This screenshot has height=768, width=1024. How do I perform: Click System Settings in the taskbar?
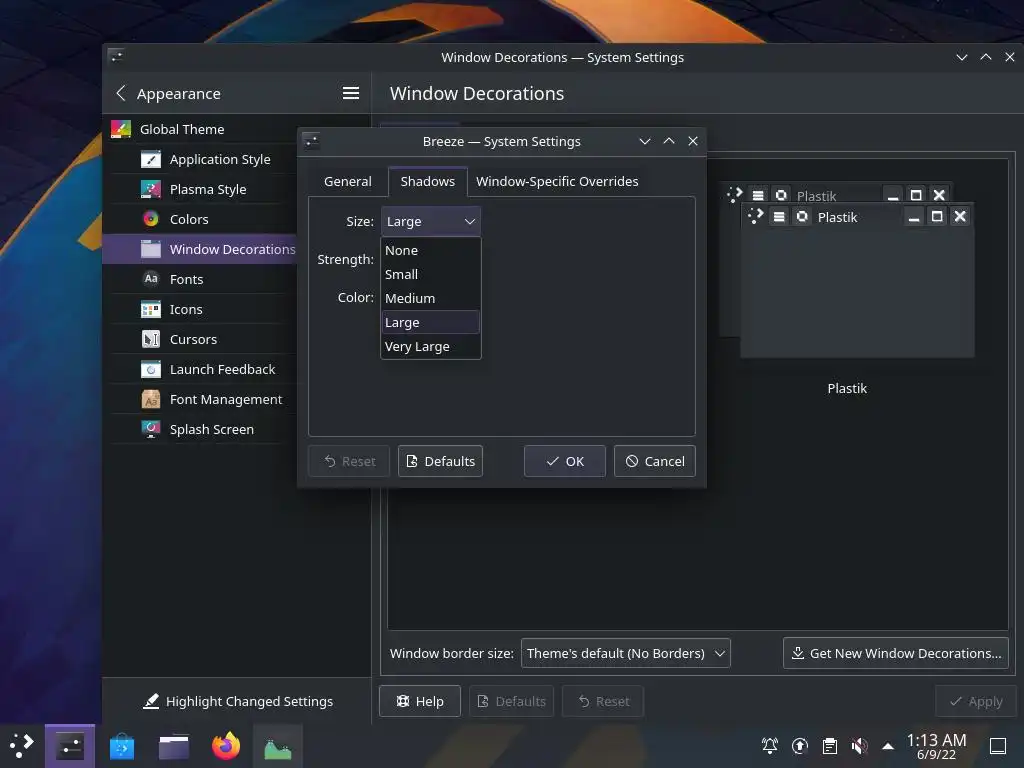(70, 746)
